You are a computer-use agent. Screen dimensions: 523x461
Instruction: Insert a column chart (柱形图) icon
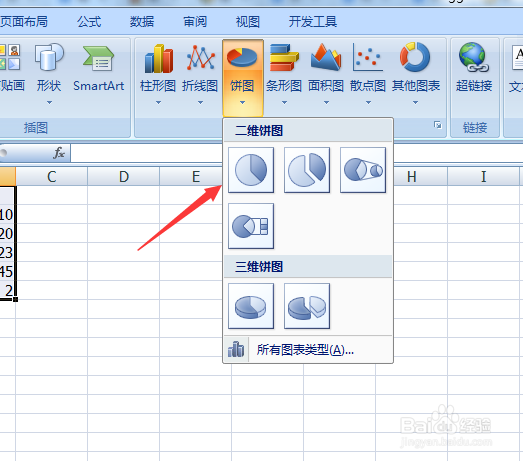point(158,58)
